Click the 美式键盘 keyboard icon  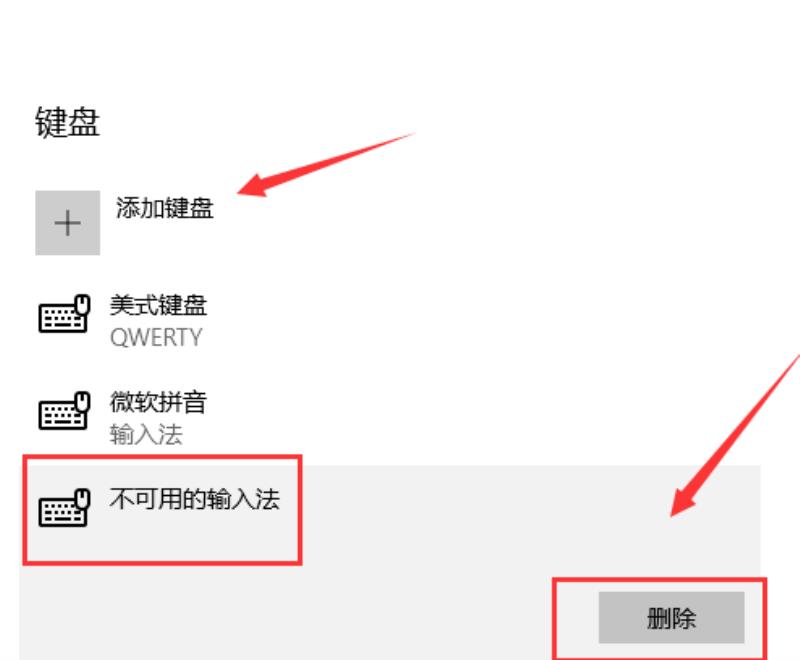coord(64,314)
